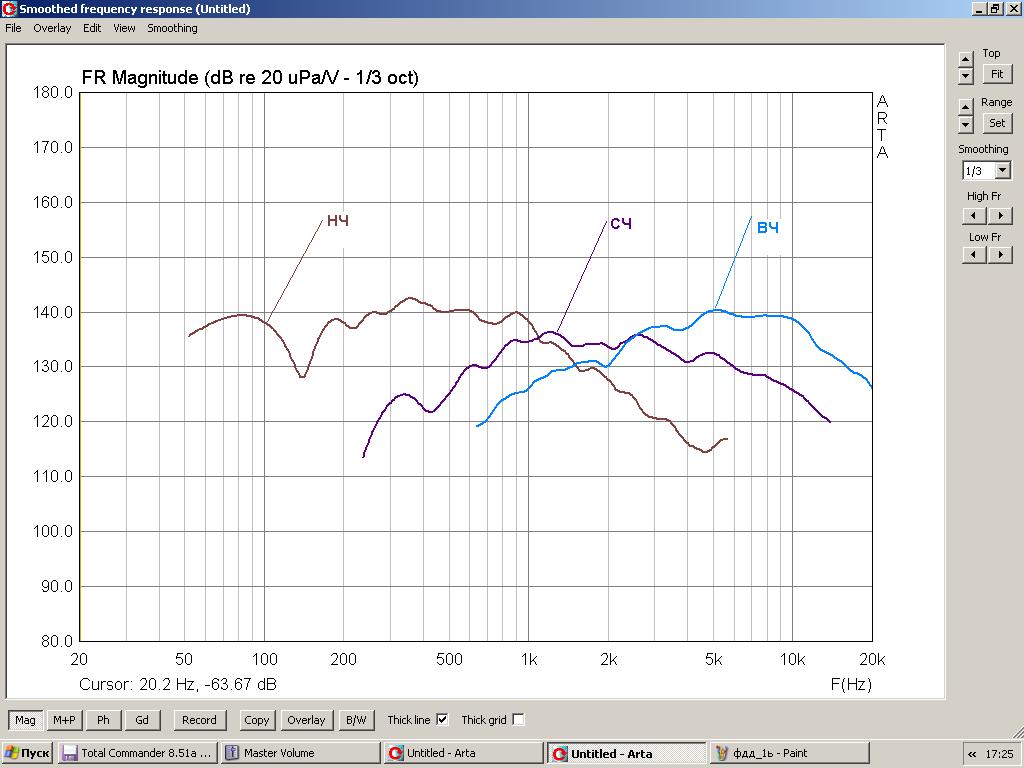Click the vertical ARTA watermark label
1024x768 pixels.
pos(882,127)
